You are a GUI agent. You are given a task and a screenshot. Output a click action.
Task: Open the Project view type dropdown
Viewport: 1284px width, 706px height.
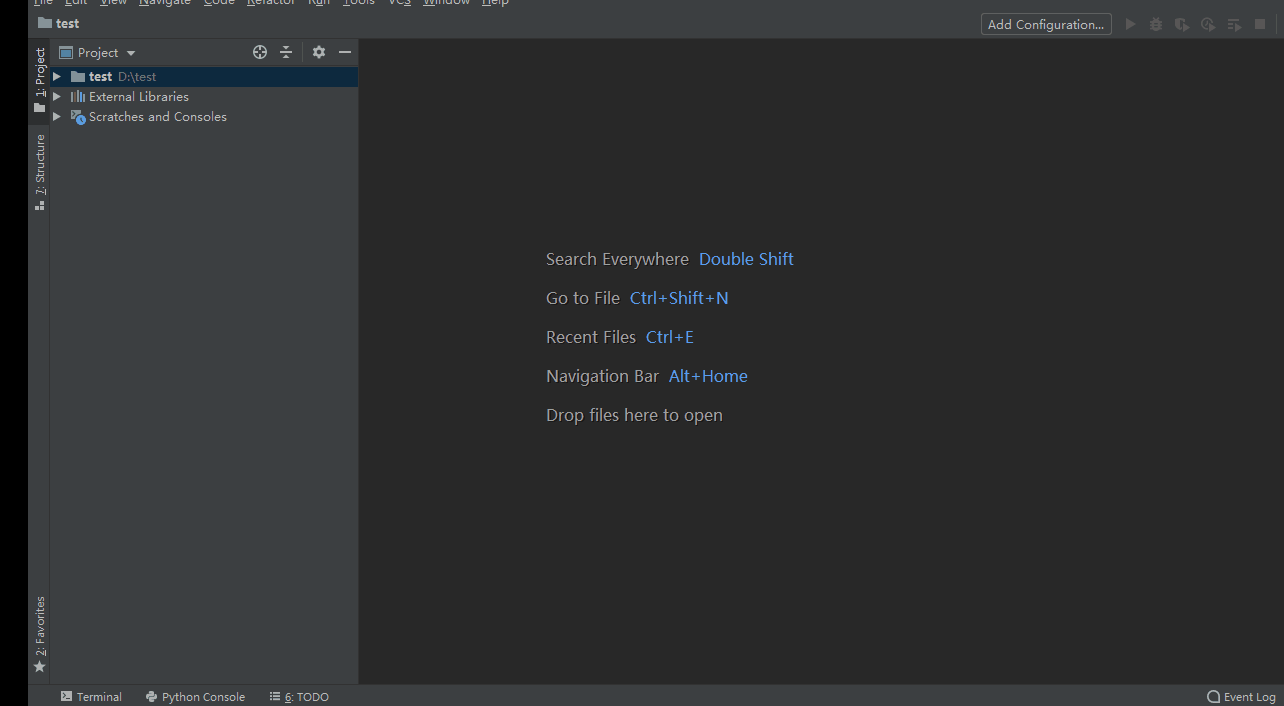tap(97, 52)
